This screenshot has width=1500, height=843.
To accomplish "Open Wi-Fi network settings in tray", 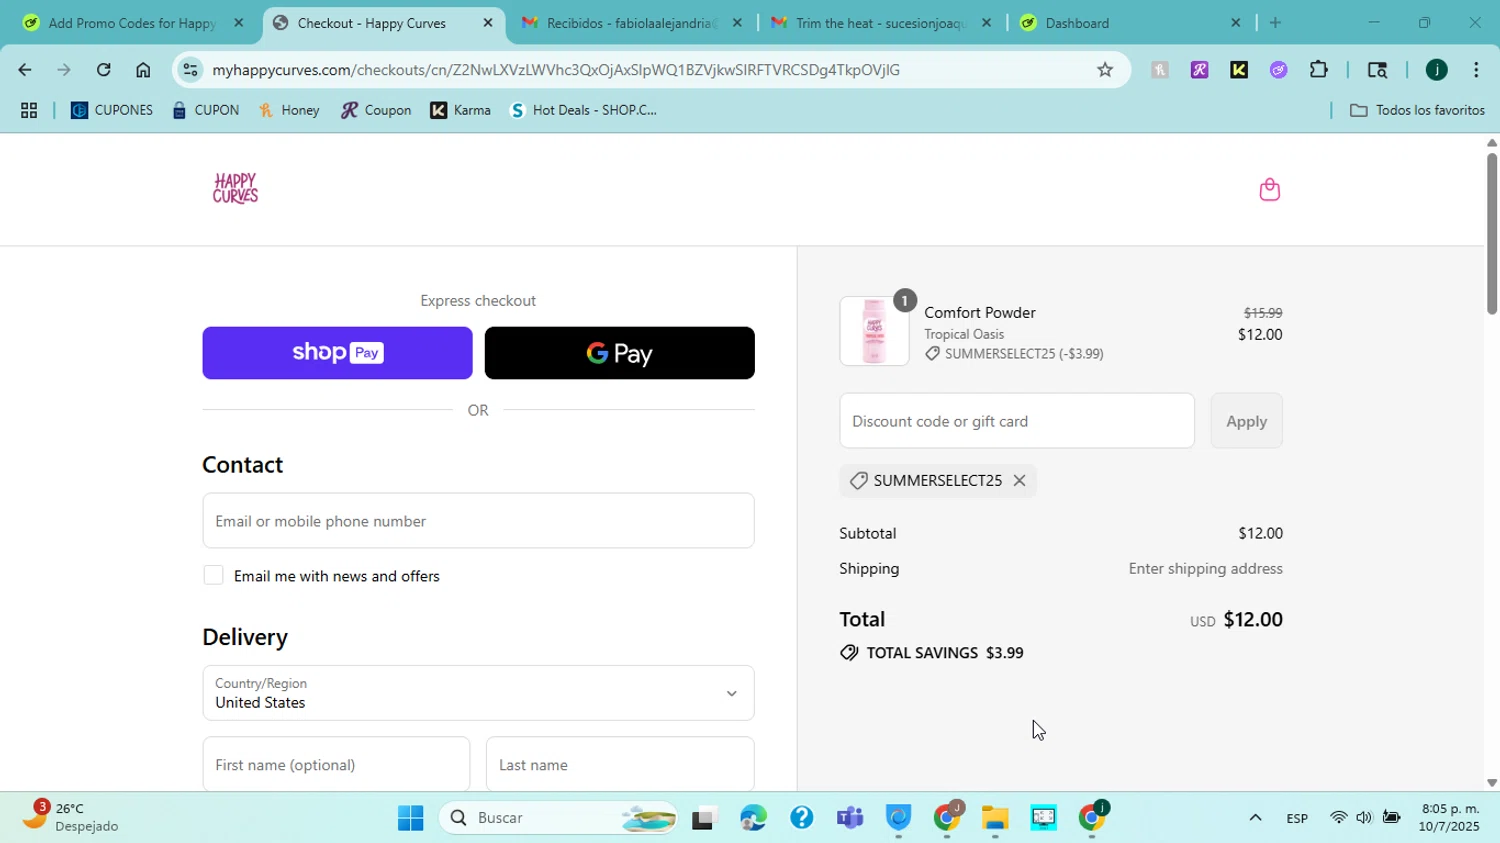I will click(x=1338, y=819).
